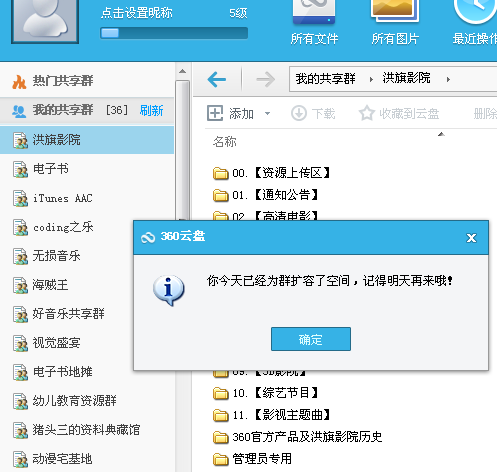Click 确定 button in dialog
This screenshot has width=497, height=472.
311,339
